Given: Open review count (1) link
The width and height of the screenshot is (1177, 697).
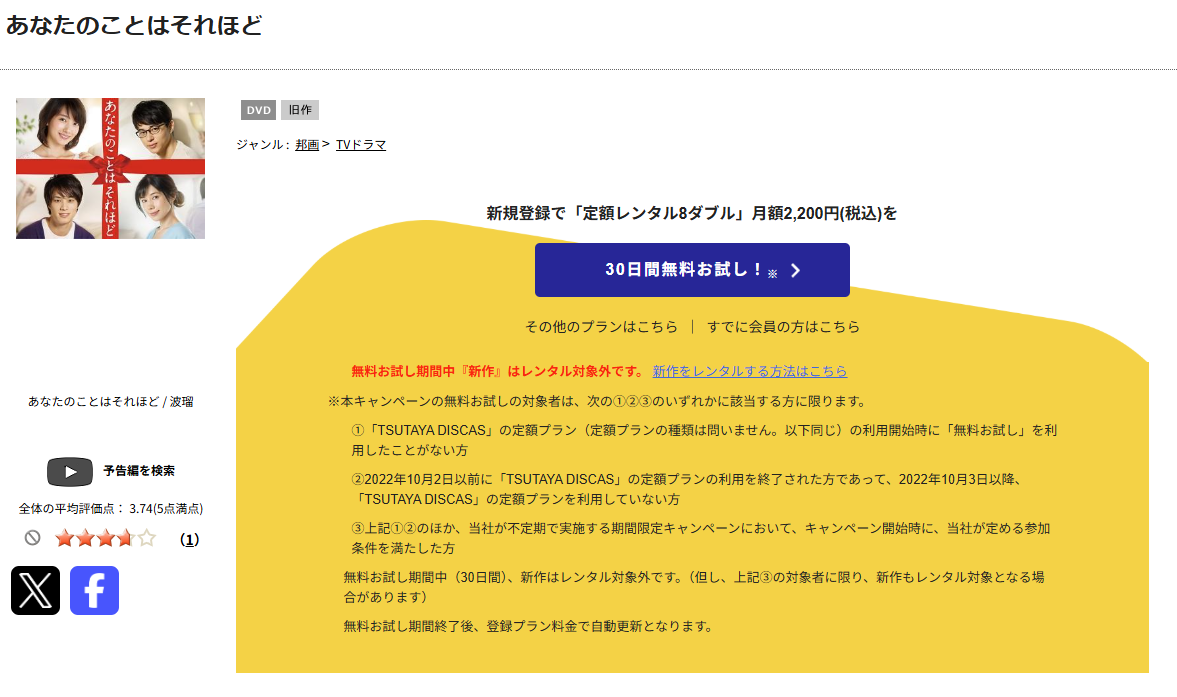Looking at the screenshot, I should (190, 539).
